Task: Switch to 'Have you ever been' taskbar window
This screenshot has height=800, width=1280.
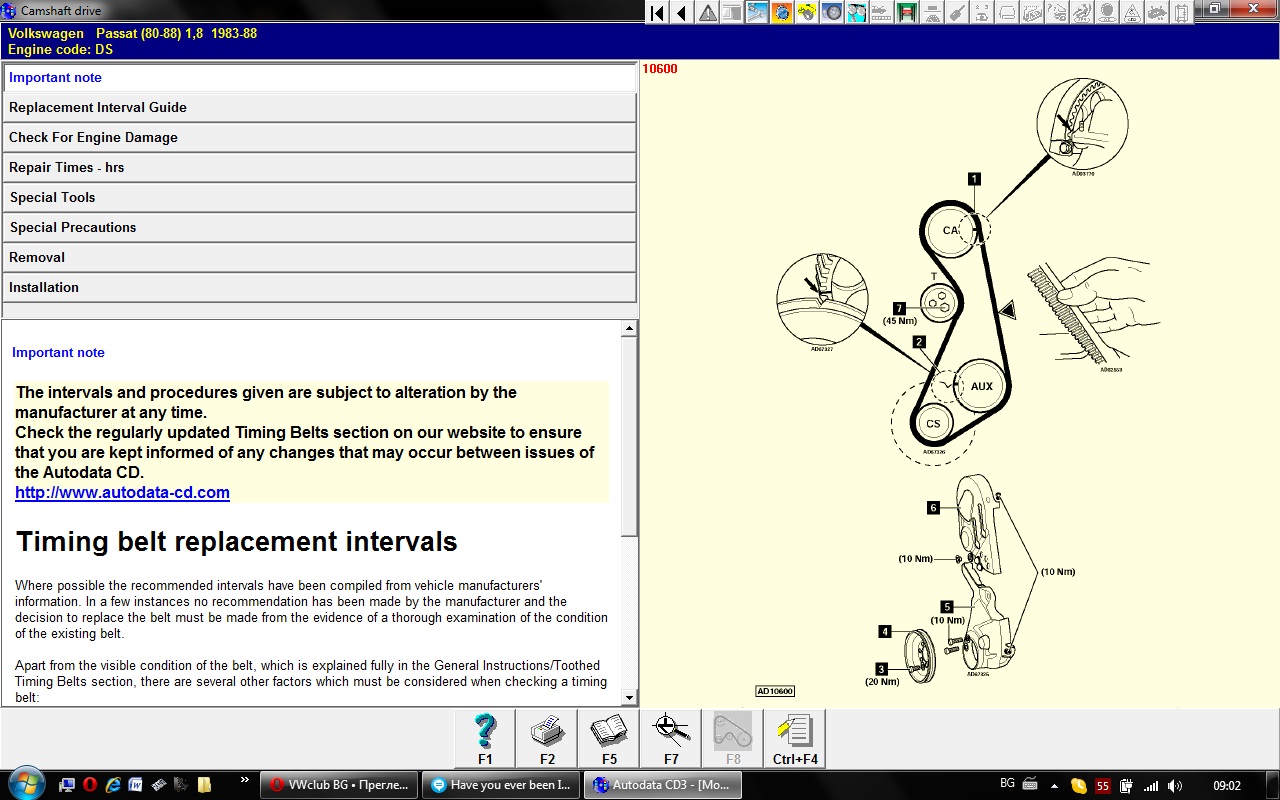Action: (x=501, y=785)
